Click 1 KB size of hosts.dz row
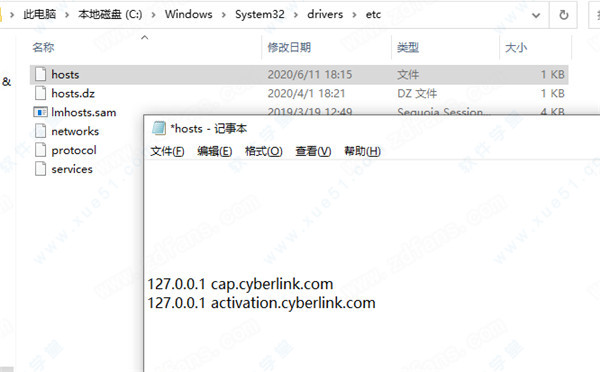600x372 pixels. click(553, 93)
